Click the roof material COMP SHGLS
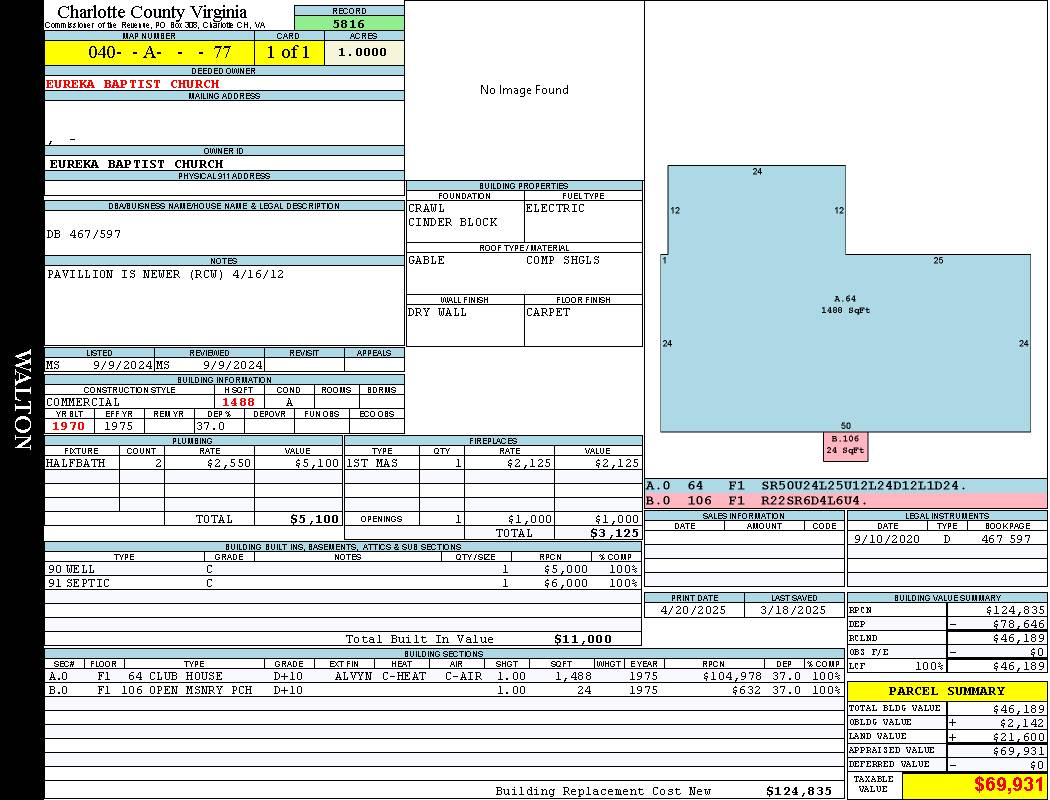This screenshot has width=1050, height=800. tap(562, 260)
